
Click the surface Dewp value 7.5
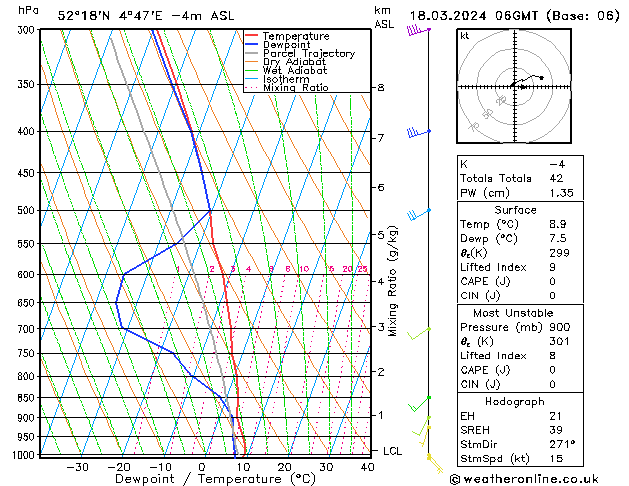[x=558, y=239]
